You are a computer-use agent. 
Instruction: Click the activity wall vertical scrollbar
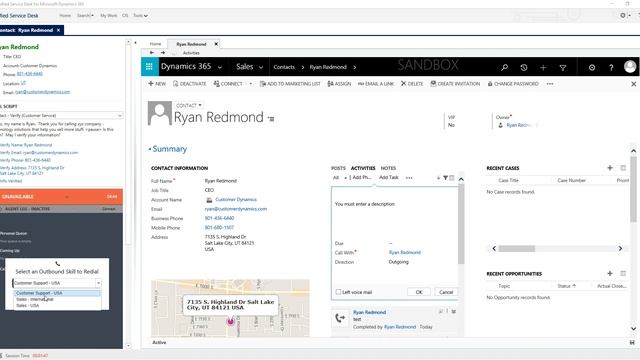[461, 224]
